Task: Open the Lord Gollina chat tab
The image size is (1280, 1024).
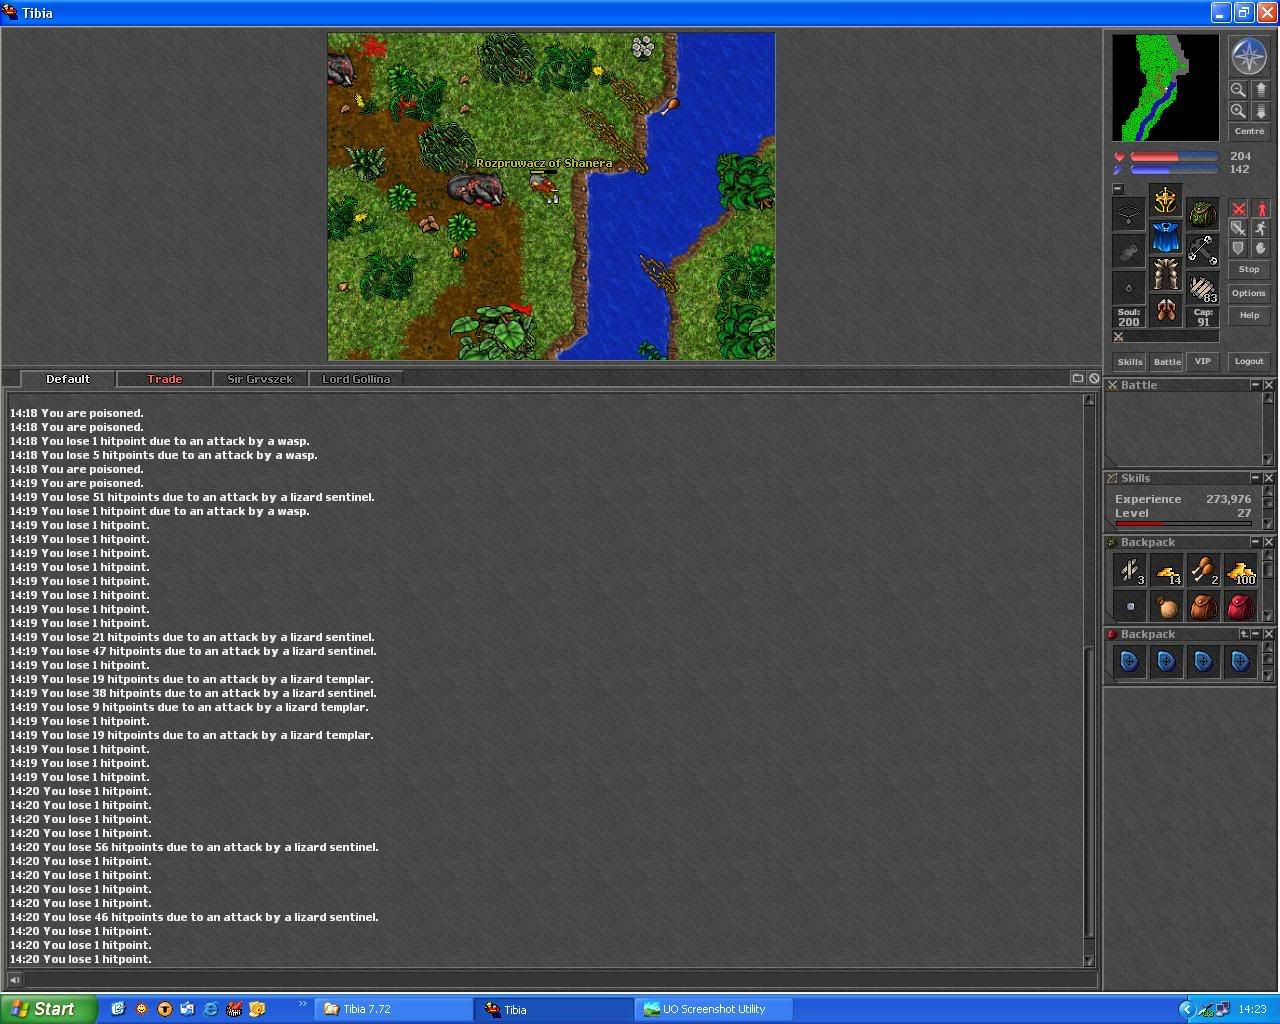Action: 356,379
